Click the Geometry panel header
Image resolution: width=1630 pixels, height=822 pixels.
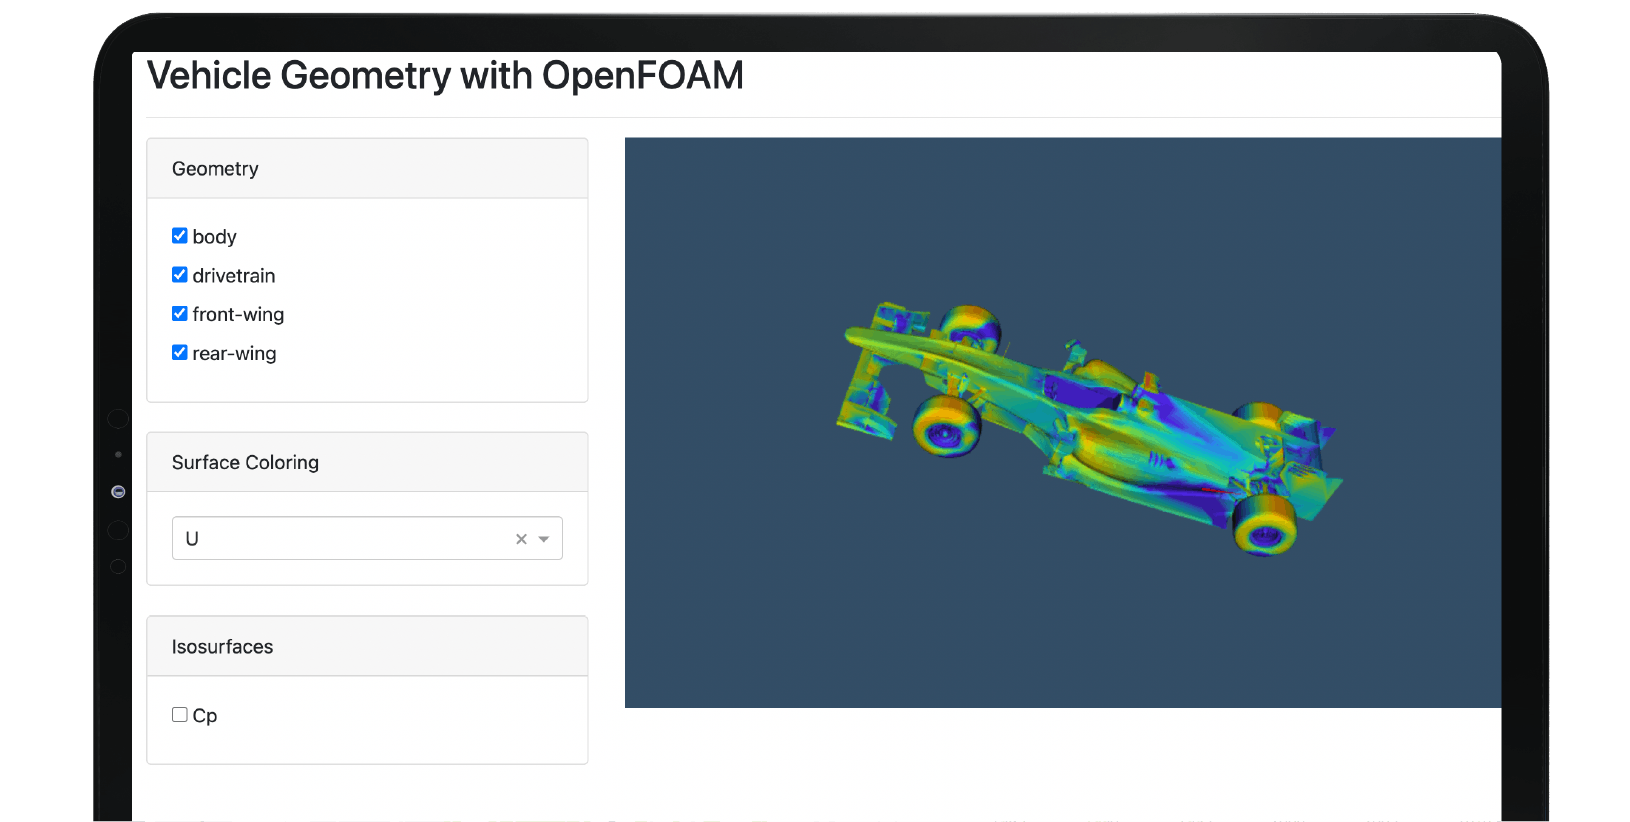pos(367,169)
